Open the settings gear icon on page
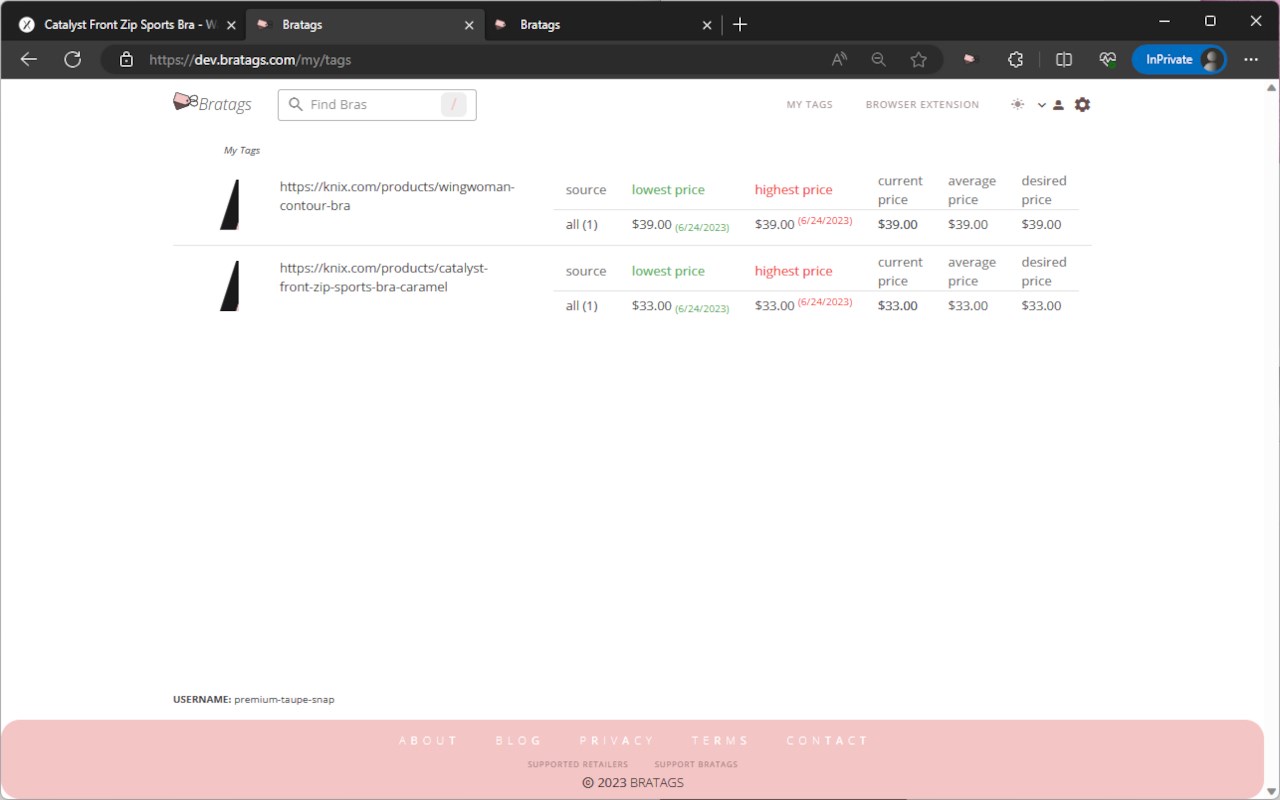This screenshot has width=1280, height=800. tap(1082, 104)
